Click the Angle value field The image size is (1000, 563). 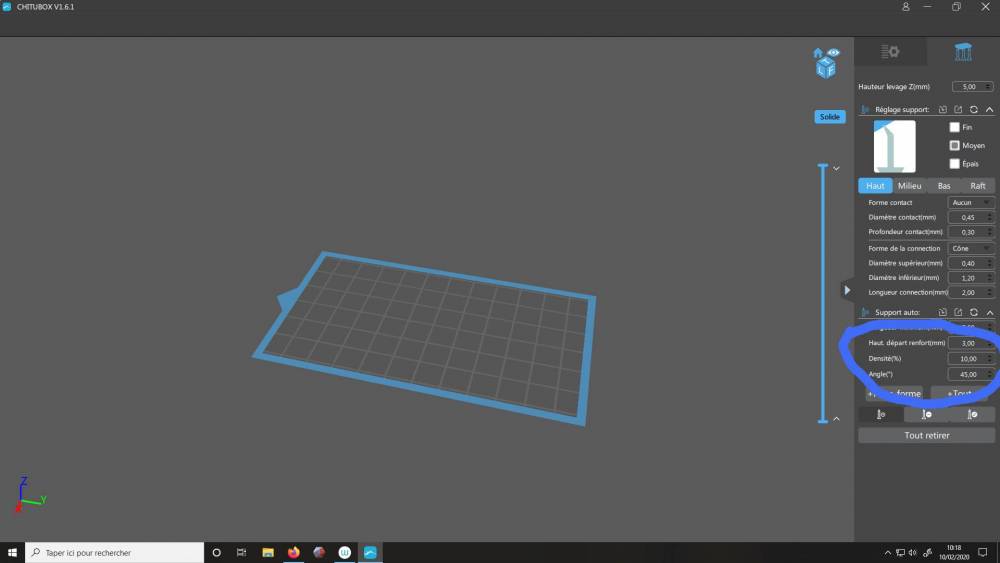(x=971, y=375)
